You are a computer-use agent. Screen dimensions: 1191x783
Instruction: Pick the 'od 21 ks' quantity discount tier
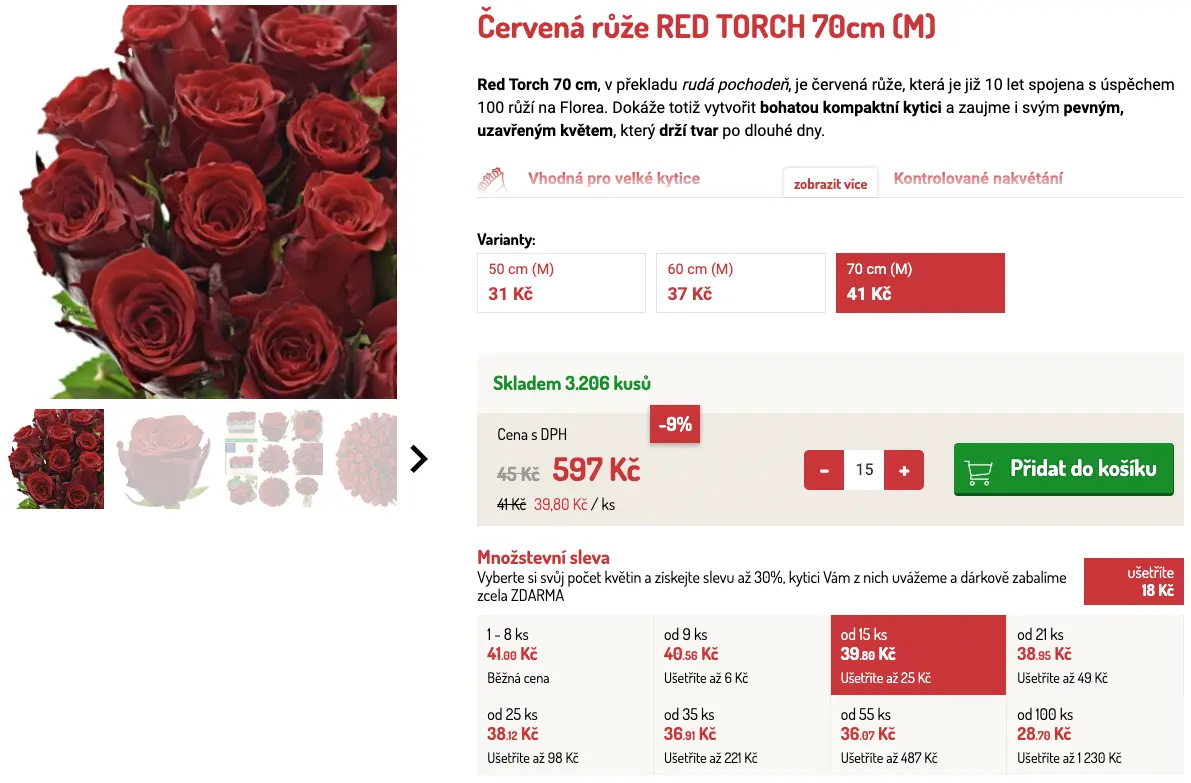[1094, 655]
